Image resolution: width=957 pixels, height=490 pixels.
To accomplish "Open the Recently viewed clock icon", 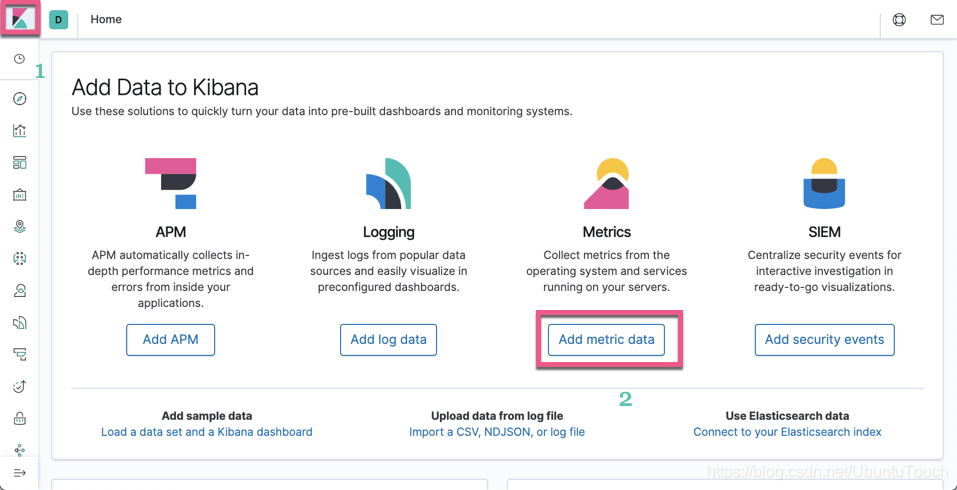I will pos(19,59).
